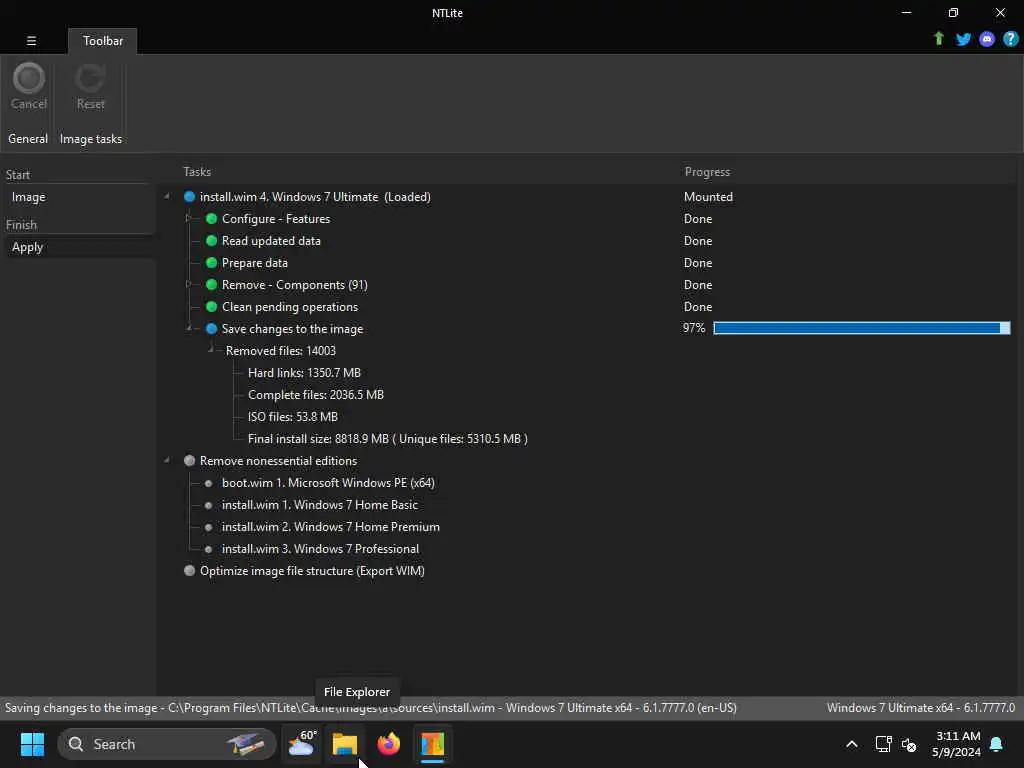Select the Clean pending operations row
Screen dimensions: 1024x768
point(290,306)
